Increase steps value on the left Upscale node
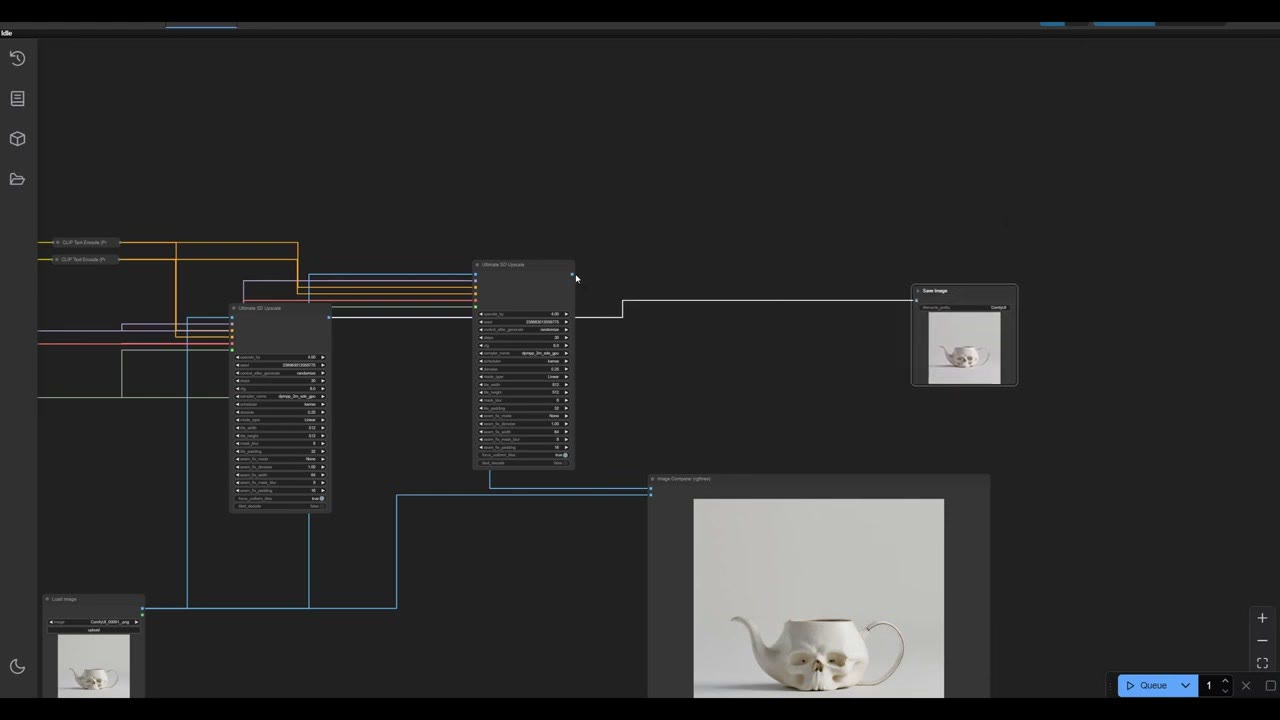The image size is (1280, 720). point(322,381)
